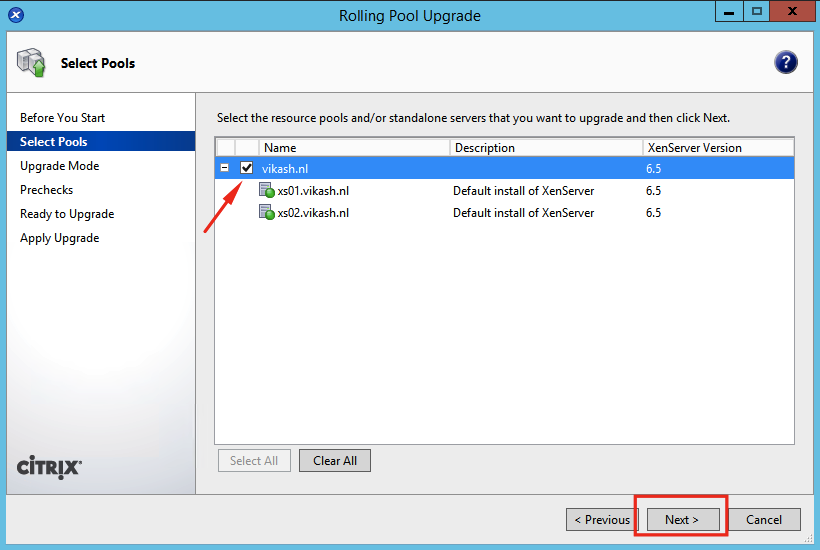Screen dimensions: 820x550
Task: Select the vikash.nl pool row name
Action: pos(284,168)
